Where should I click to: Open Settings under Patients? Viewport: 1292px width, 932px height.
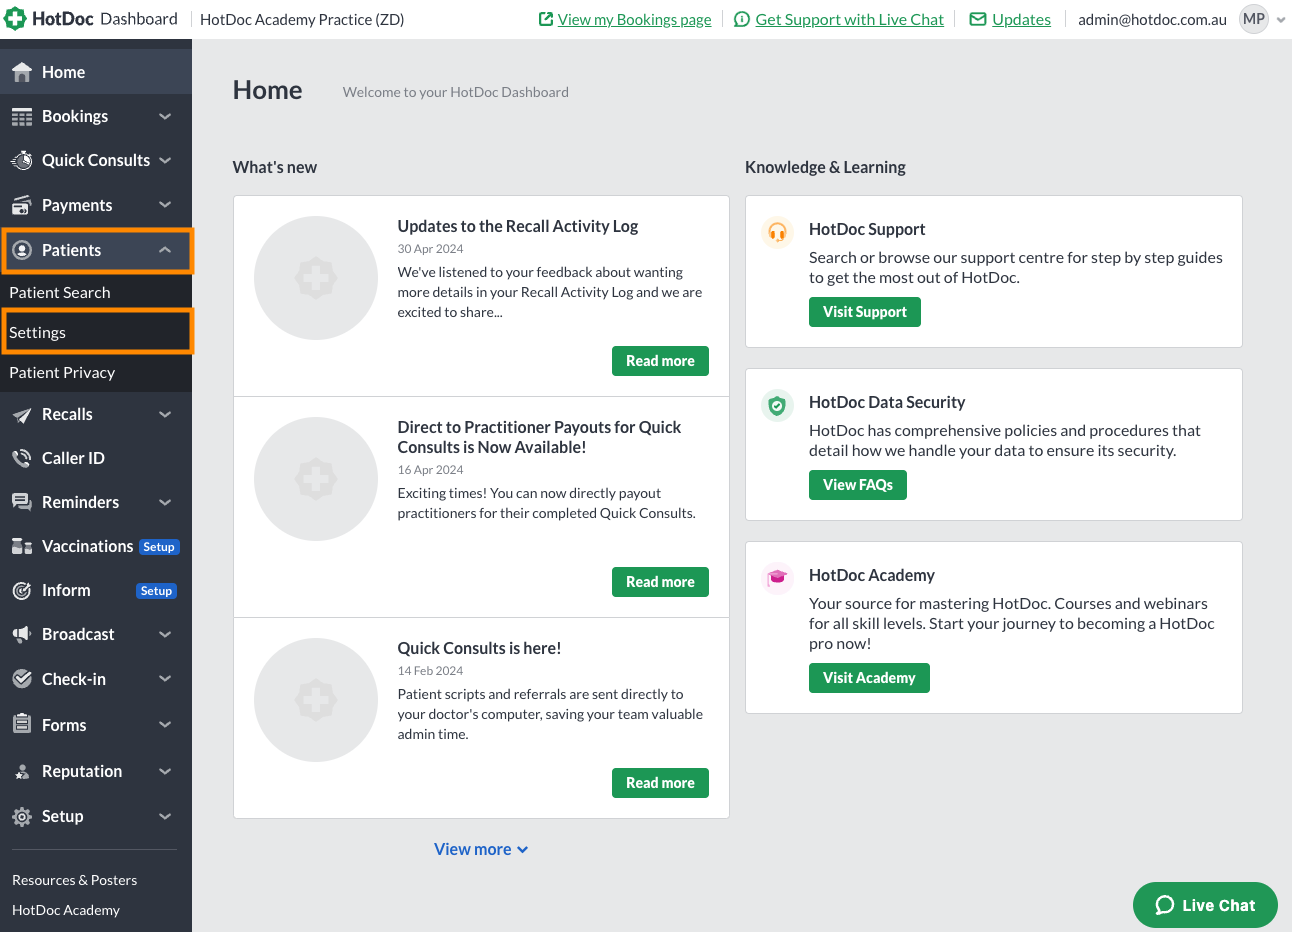pyautogui.click(x=96, y=332)
